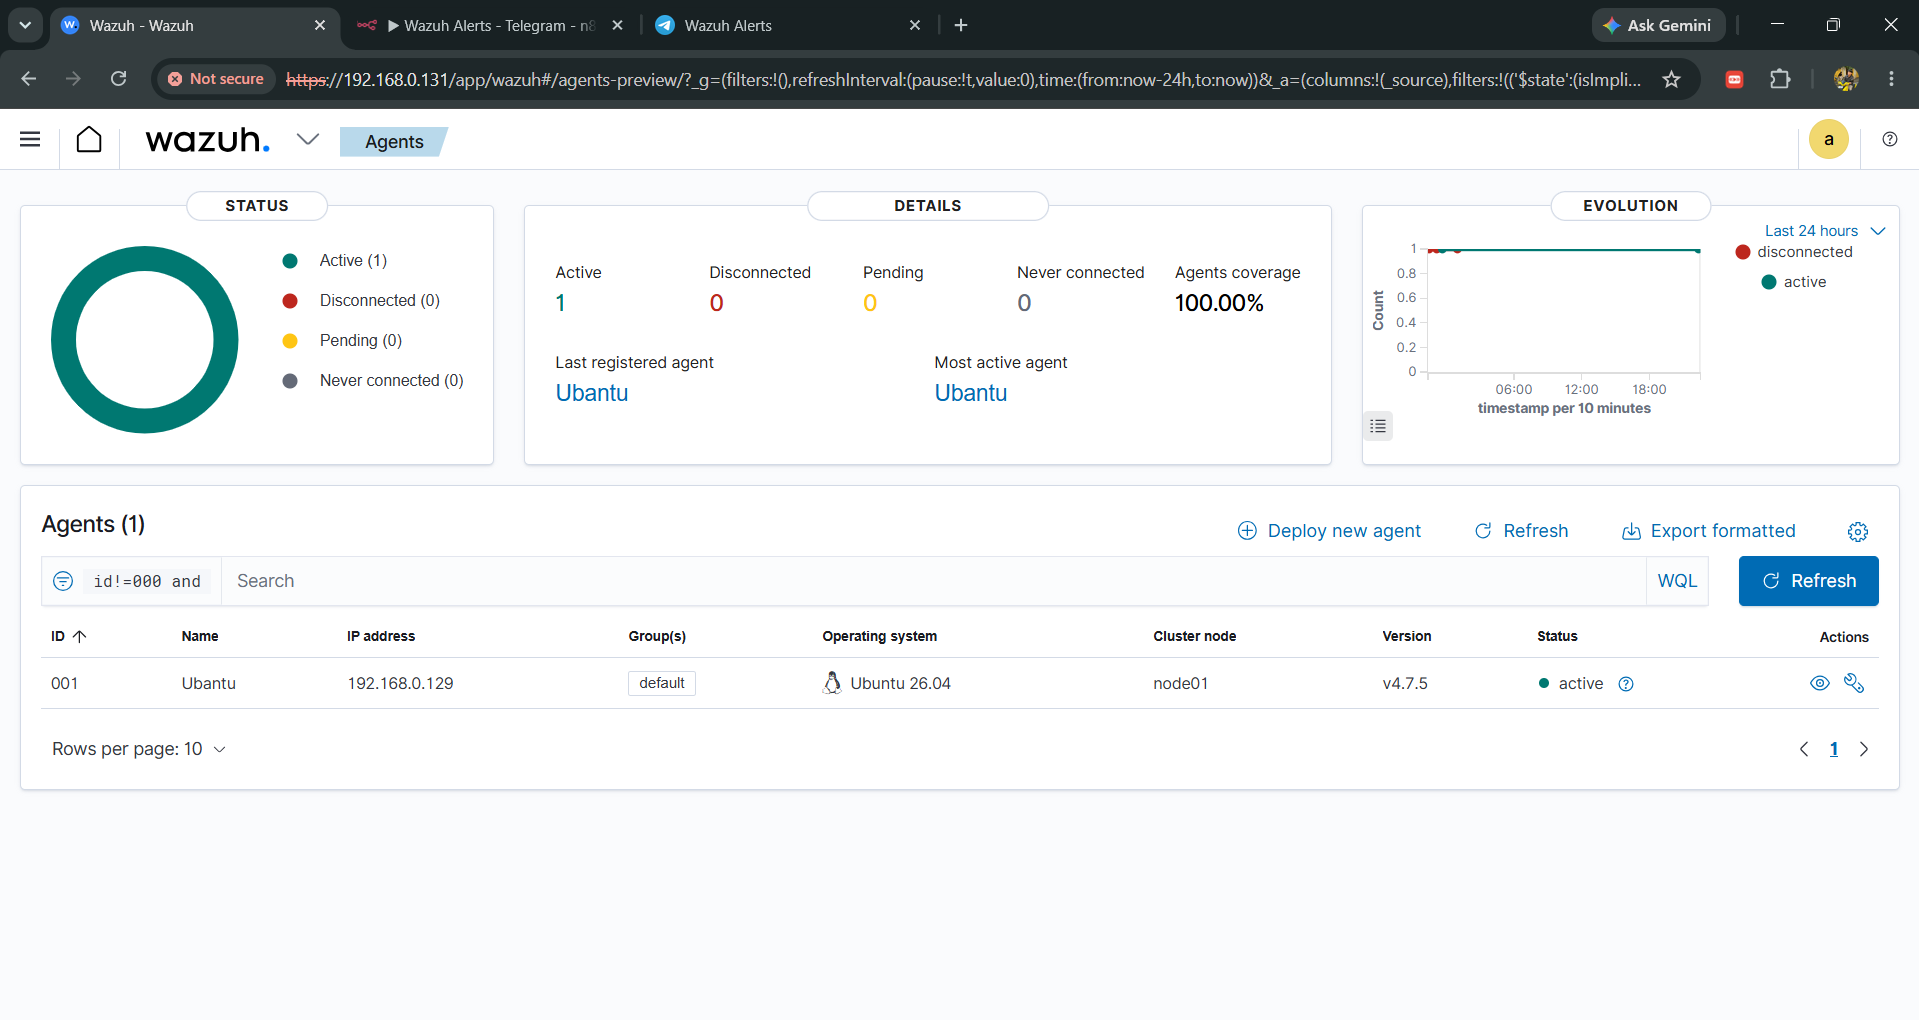Open the last registered agent Ubantu link

(592, 393)
